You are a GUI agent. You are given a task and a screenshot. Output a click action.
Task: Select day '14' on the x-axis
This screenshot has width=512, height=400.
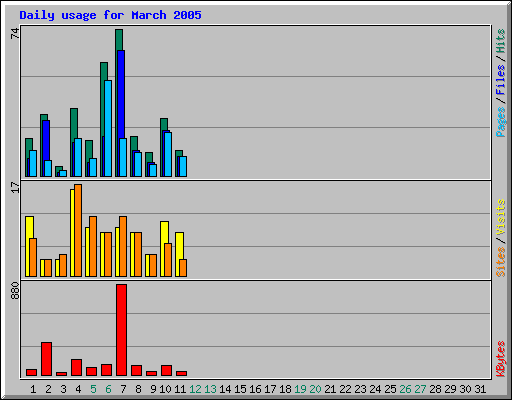[x=225, y=389]
